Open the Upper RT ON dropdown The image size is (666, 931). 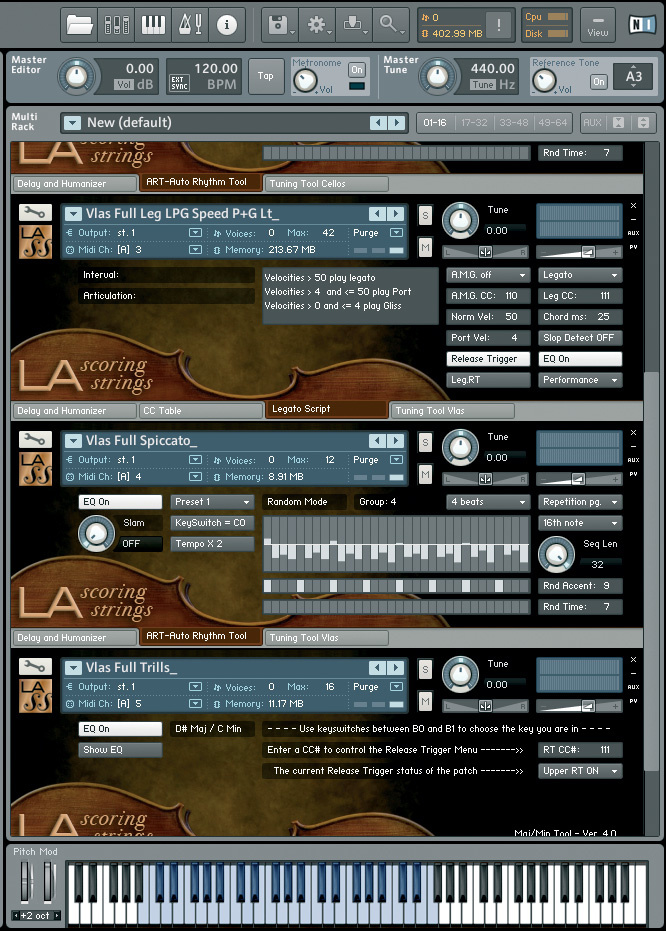580,771
